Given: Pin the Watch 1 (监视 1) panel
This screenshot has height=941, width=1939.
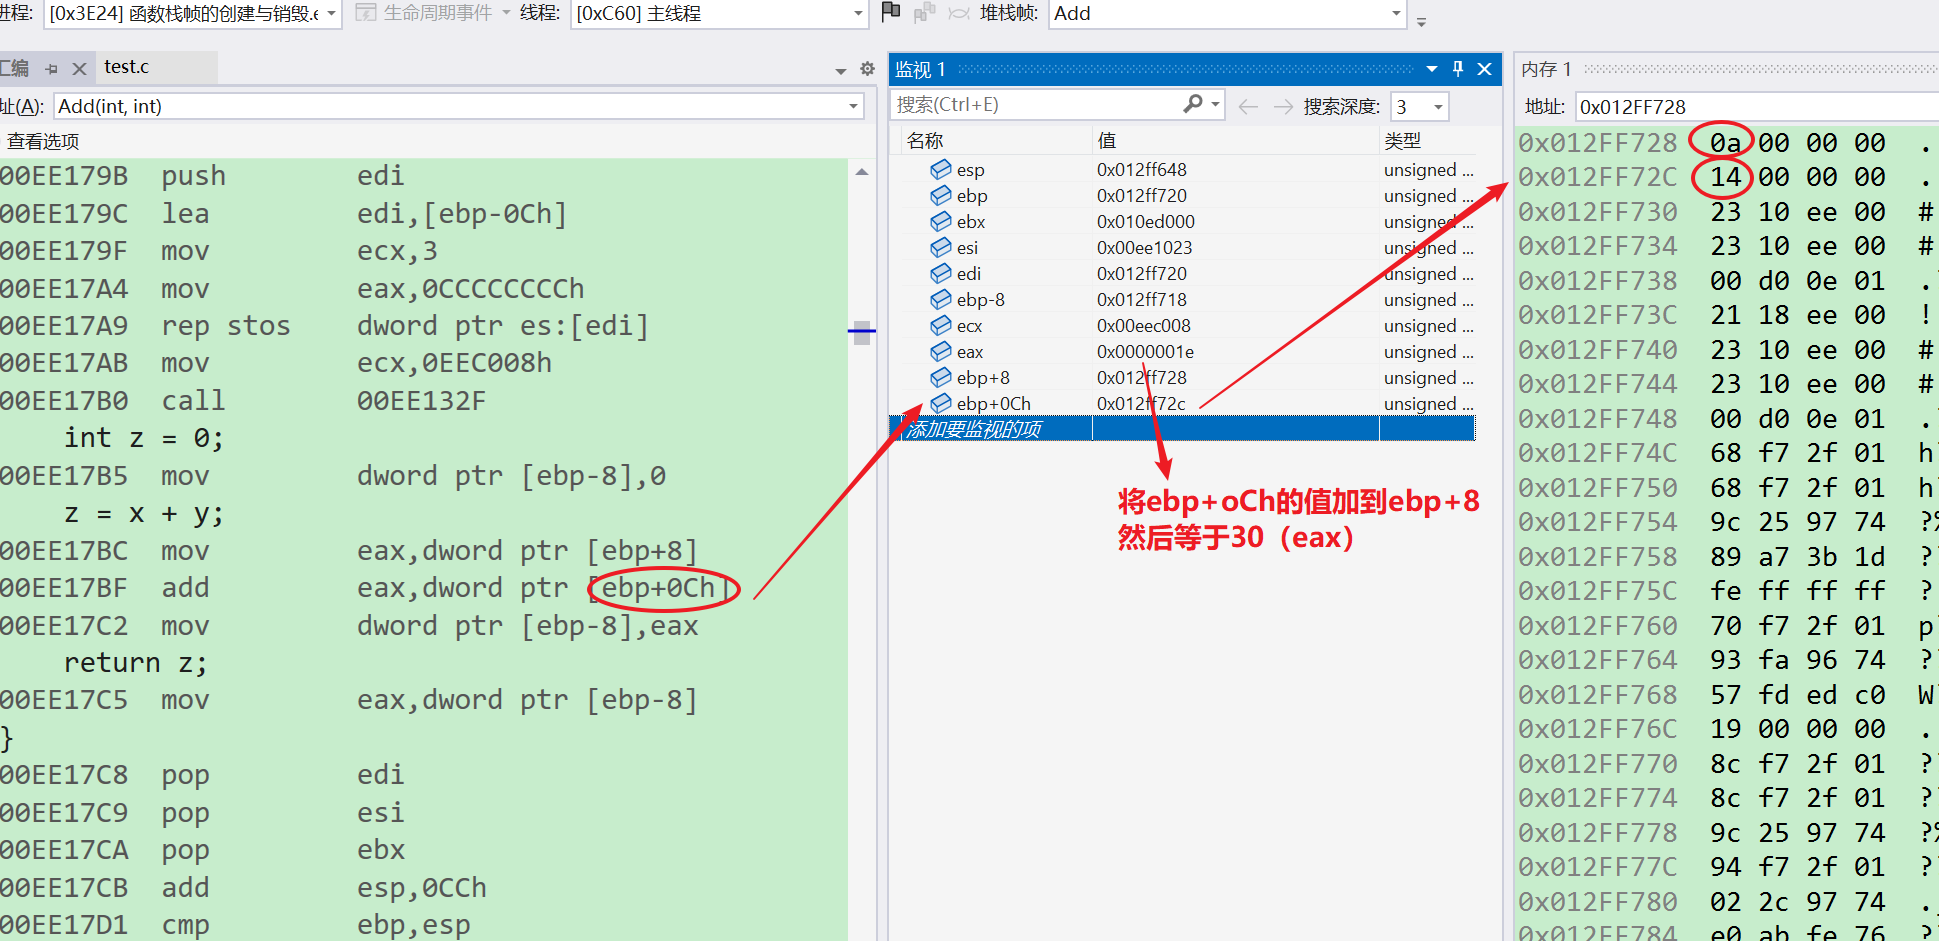Looking at the screenshot, I should pyautogui.click(x=1458, y=68).
